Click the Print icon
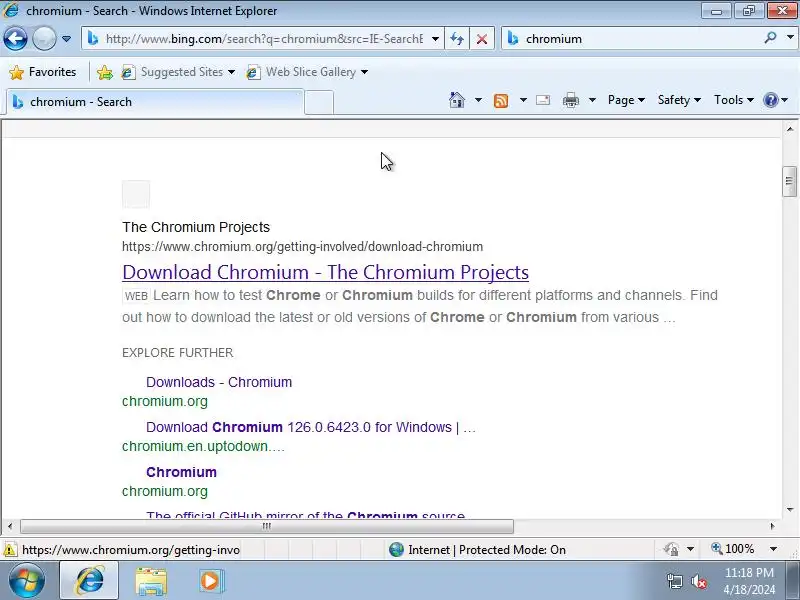 click(x=570, y=100)
